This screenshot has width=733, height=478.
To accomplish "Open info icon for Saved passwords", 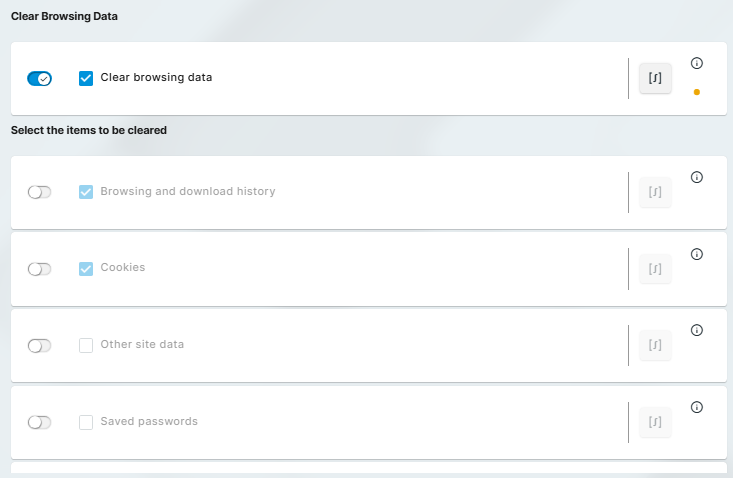I will coord(697,407).
